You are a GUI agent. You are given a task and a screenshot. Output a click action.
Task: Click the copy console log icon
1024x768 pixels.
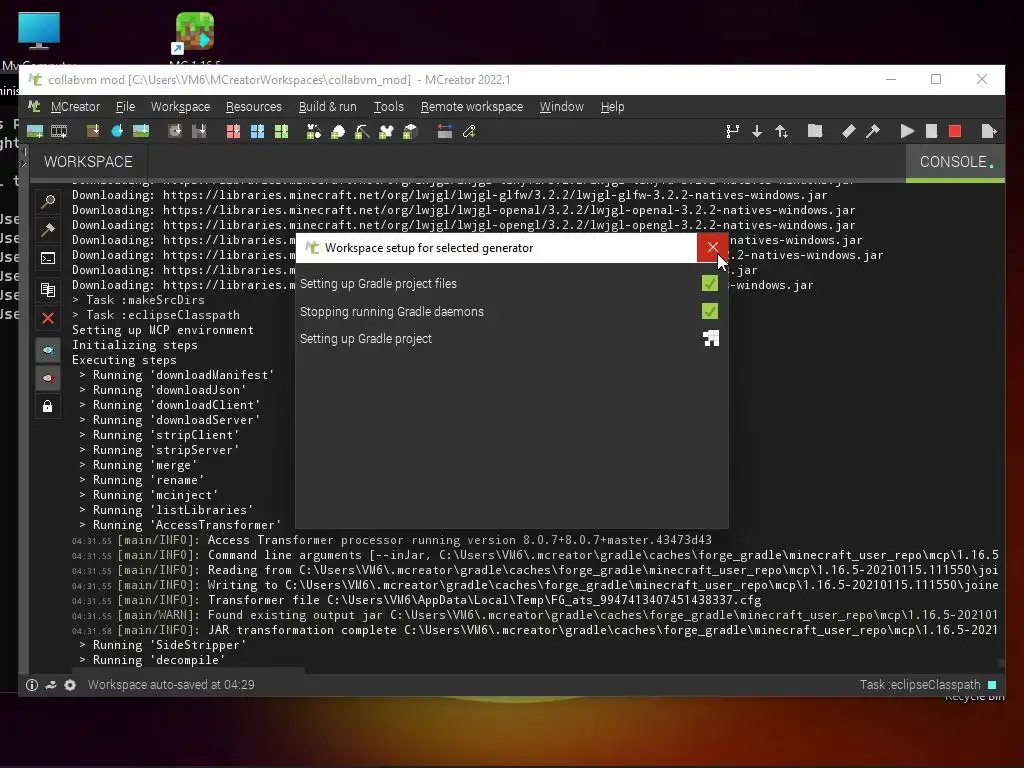[x=48, y=289]
